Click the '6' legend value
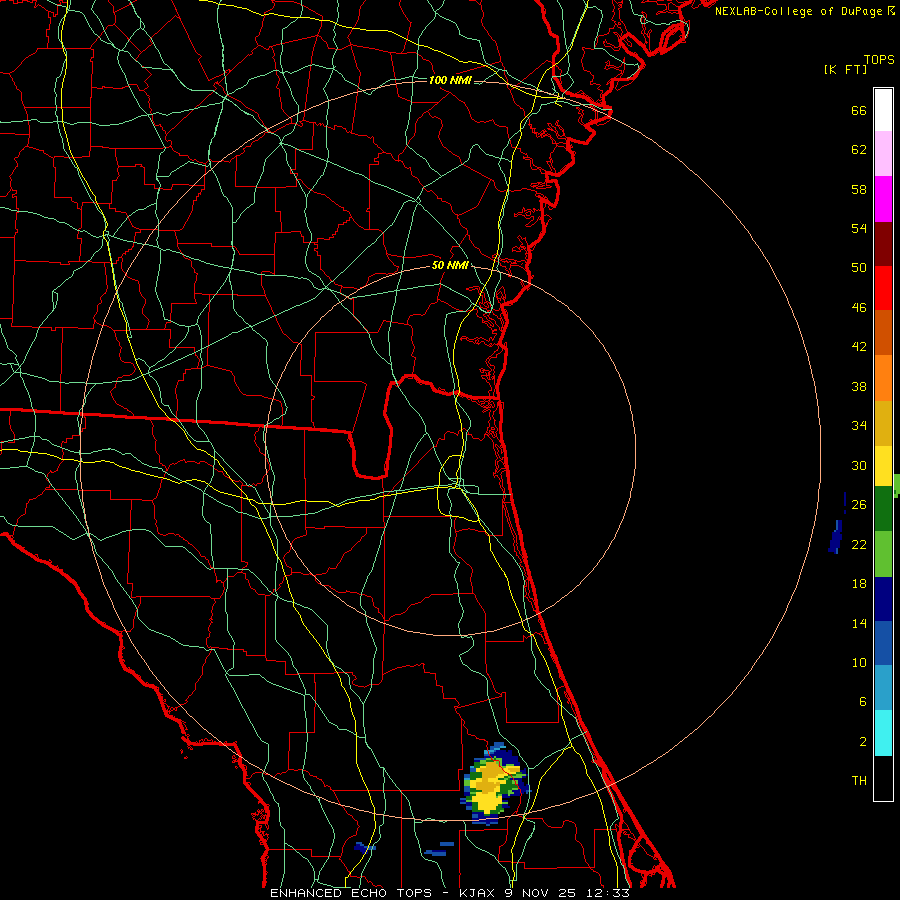 (x=863, y=702)
